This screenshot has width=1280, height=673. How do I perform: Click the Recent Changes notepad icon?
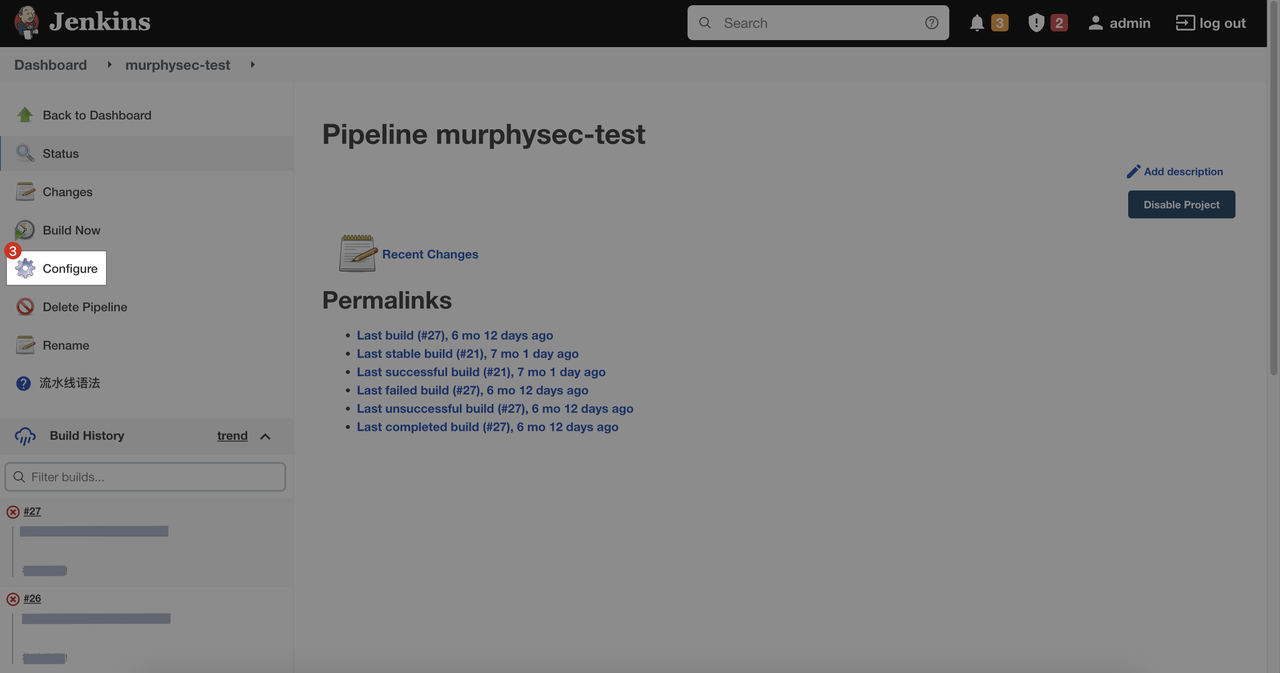tap(357, 254)
